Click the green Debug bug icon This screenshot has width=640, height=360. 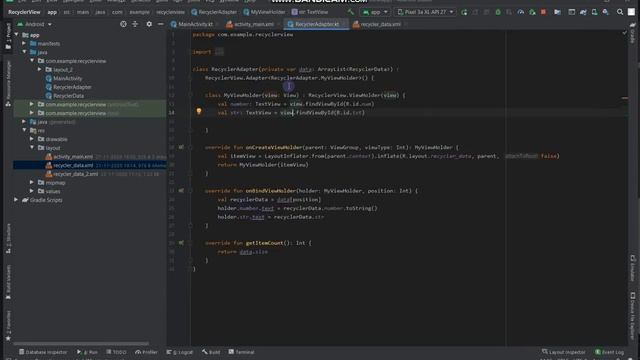(x=498, y=12)
